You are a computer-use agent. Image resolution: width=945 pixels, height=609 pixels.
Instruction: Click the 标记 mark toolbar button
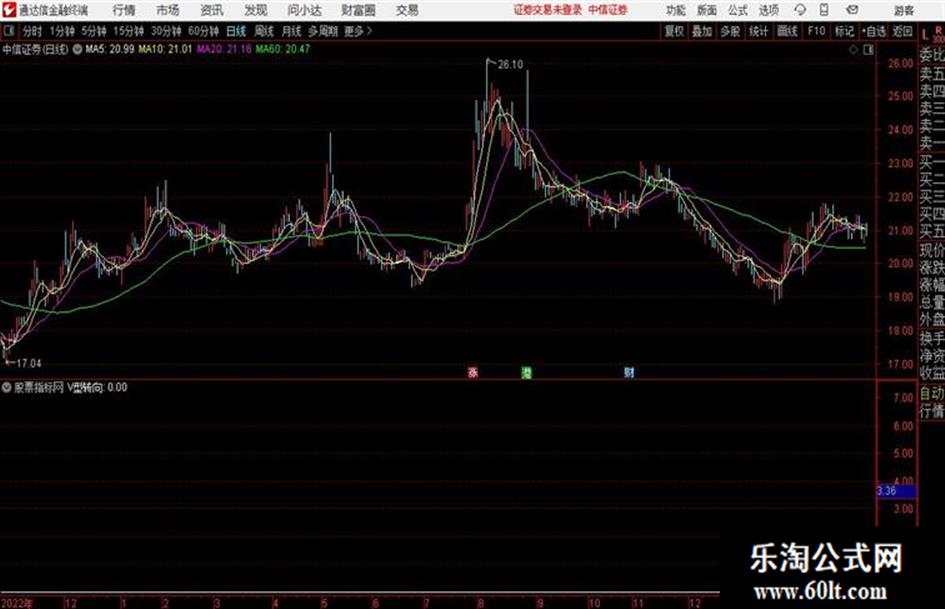pos(844,31)
